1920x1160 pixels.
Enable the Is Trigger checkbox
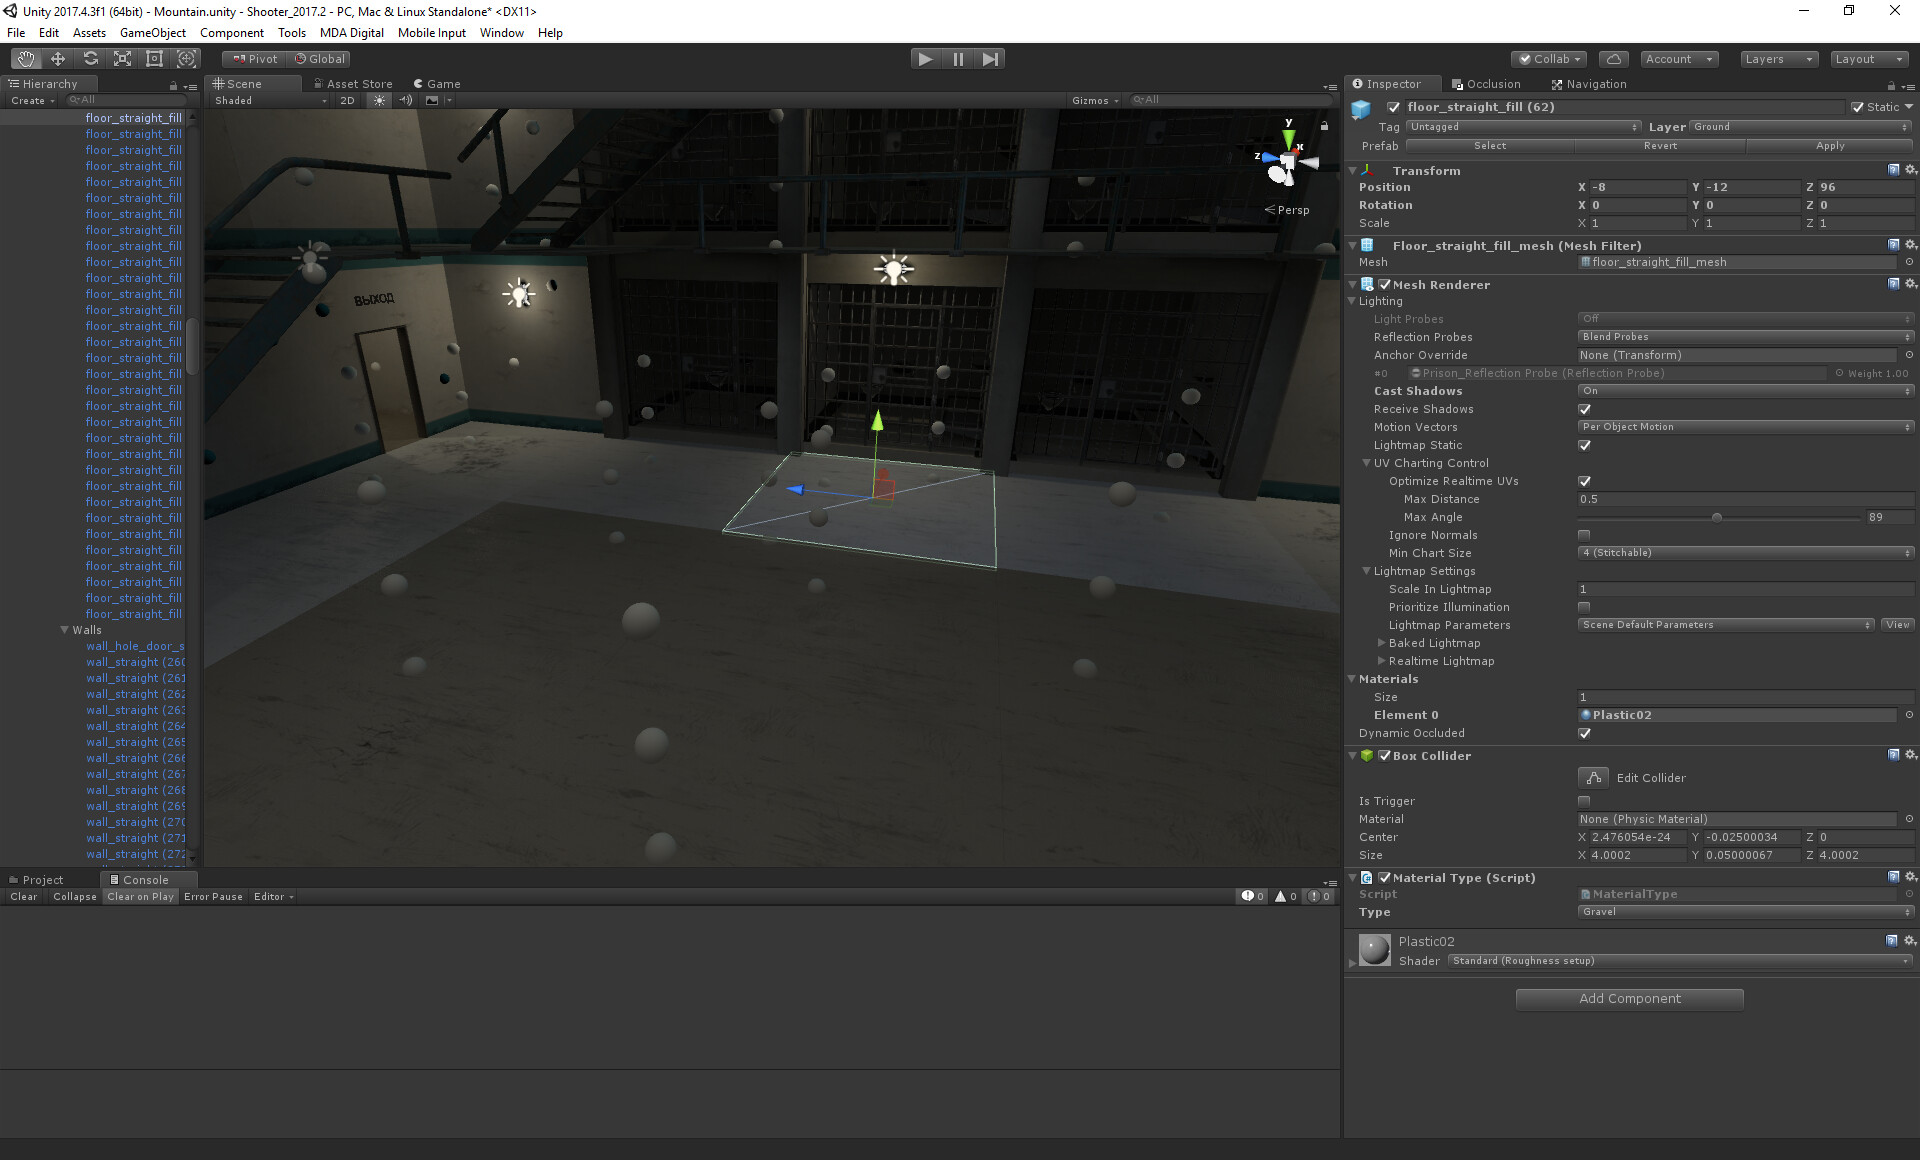point(1584,801)
